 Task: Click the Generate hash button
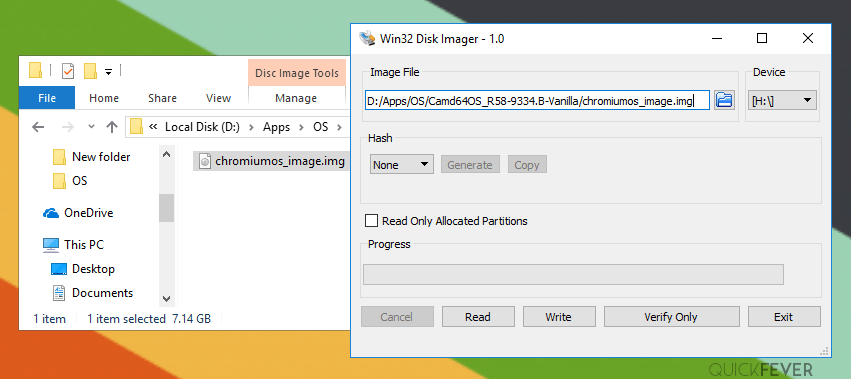point(470,165)
